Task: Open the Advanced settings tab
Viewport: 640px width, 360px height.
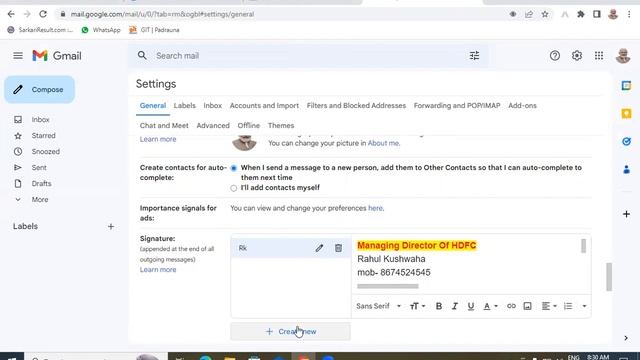Action: (213, 126)
